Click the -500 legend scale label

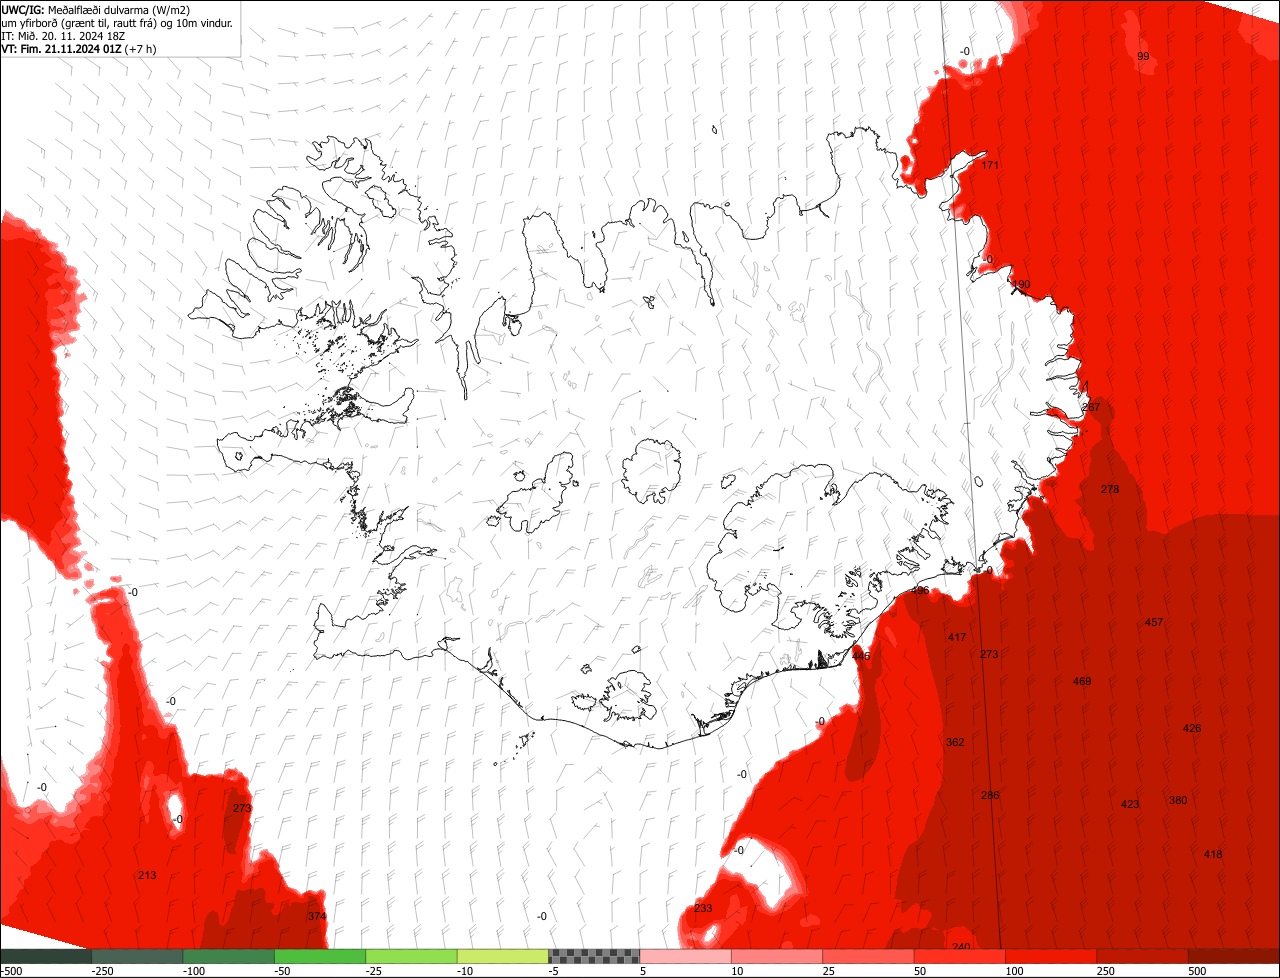click(x=12, y=971)
